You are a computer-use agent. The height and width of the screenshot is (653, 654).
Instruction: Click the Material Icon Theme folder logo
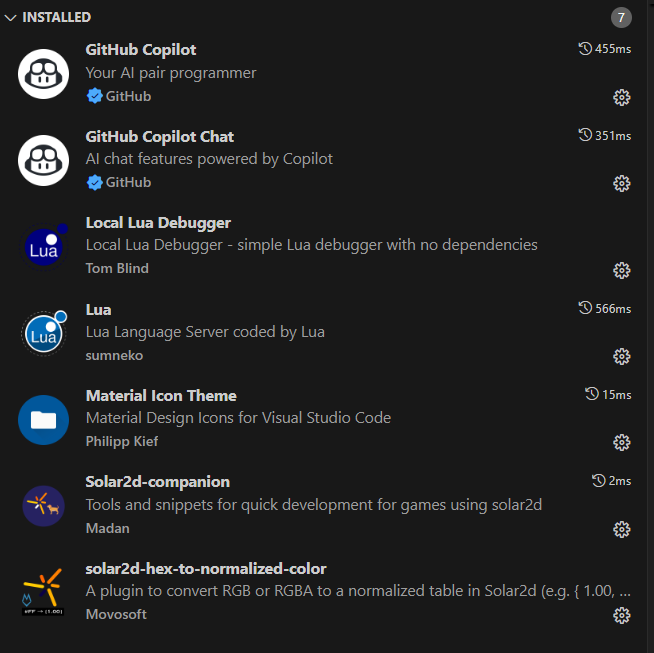(x=43, y=420)
